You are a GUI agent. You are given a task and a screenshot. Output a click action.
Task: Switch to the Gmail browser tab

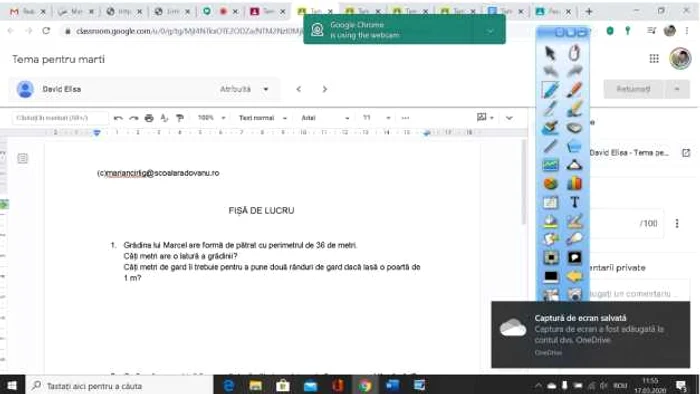27,12
